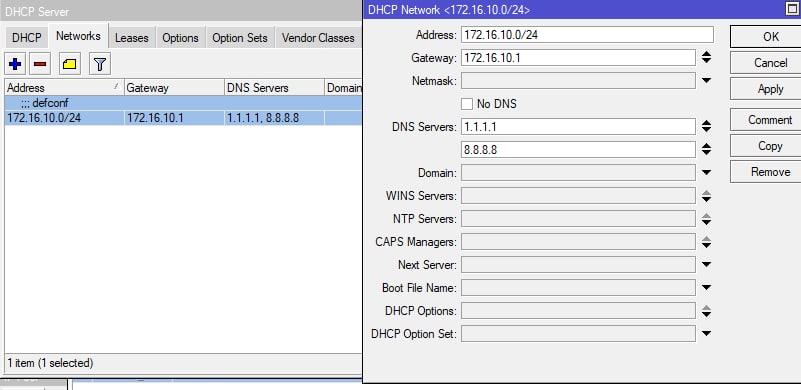This screenshot has height=390, width=801.
Task: Click the CAPS Managers field
Action: pos(578,242)
